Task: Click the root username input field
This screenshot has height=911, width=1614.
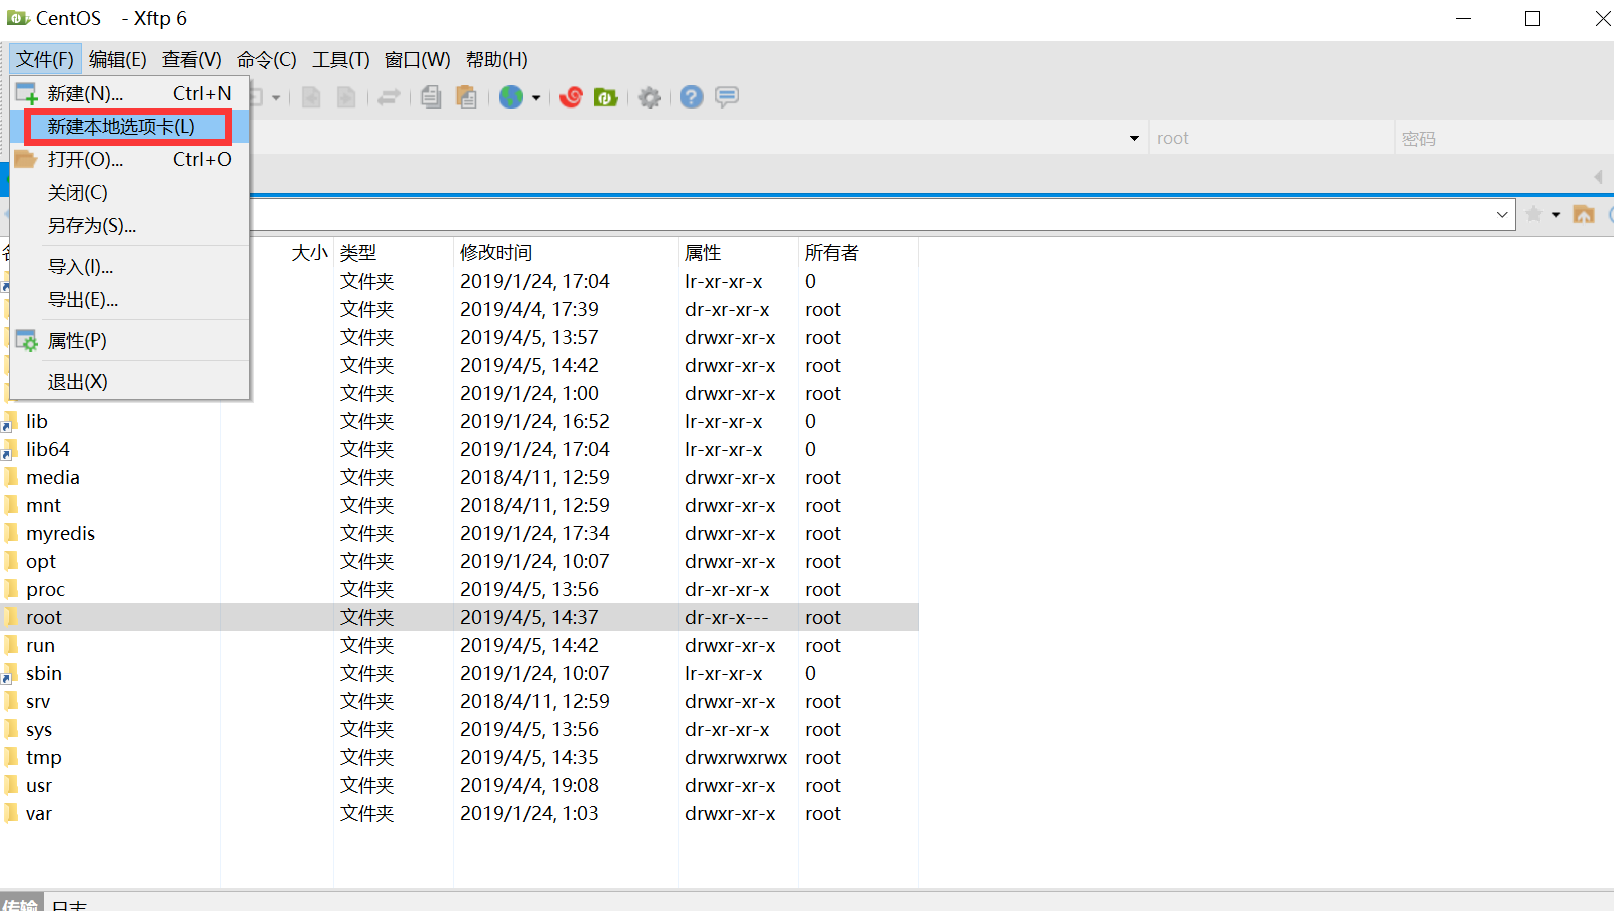Action: (1271, 138)
